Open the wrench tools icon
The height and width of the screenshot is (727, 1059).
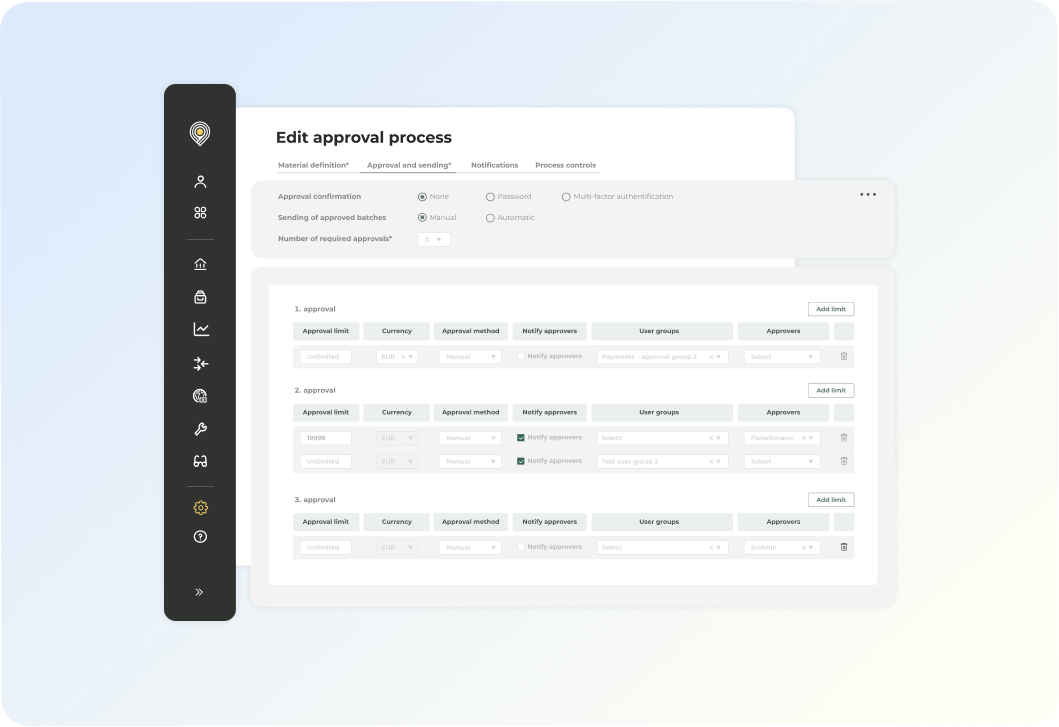tap(200, 429)
